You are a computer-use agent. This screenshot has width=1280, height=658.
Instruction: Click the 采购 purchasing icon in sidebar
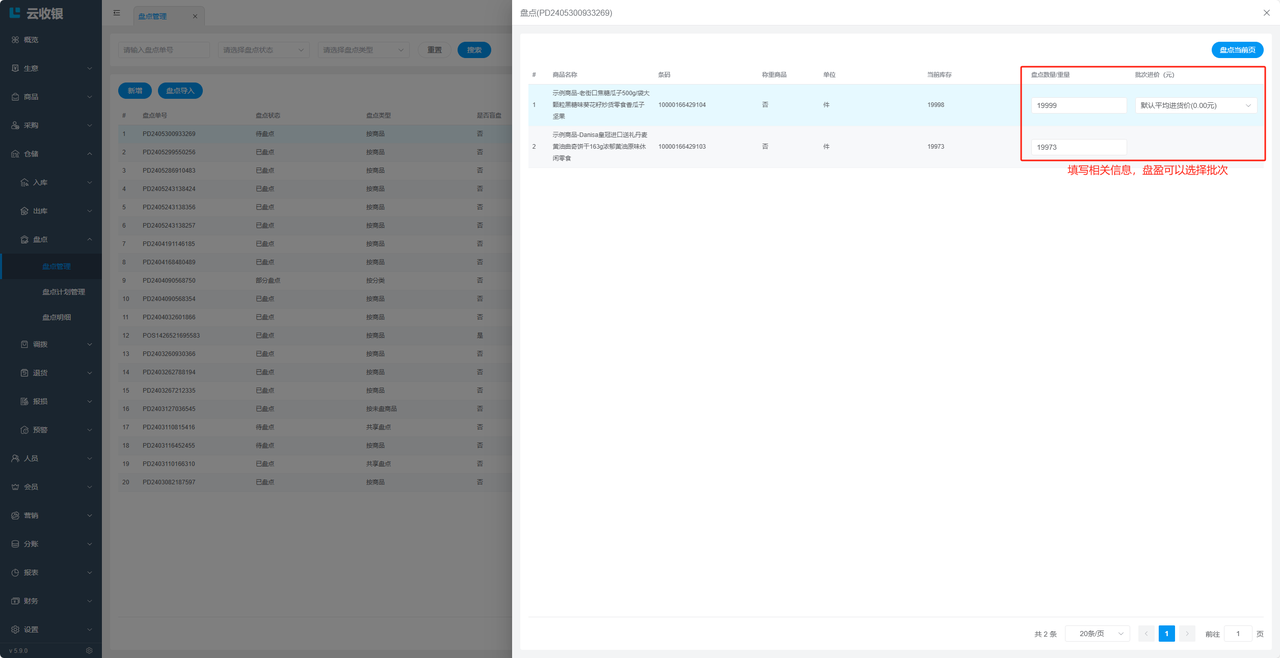coord(15,125)
